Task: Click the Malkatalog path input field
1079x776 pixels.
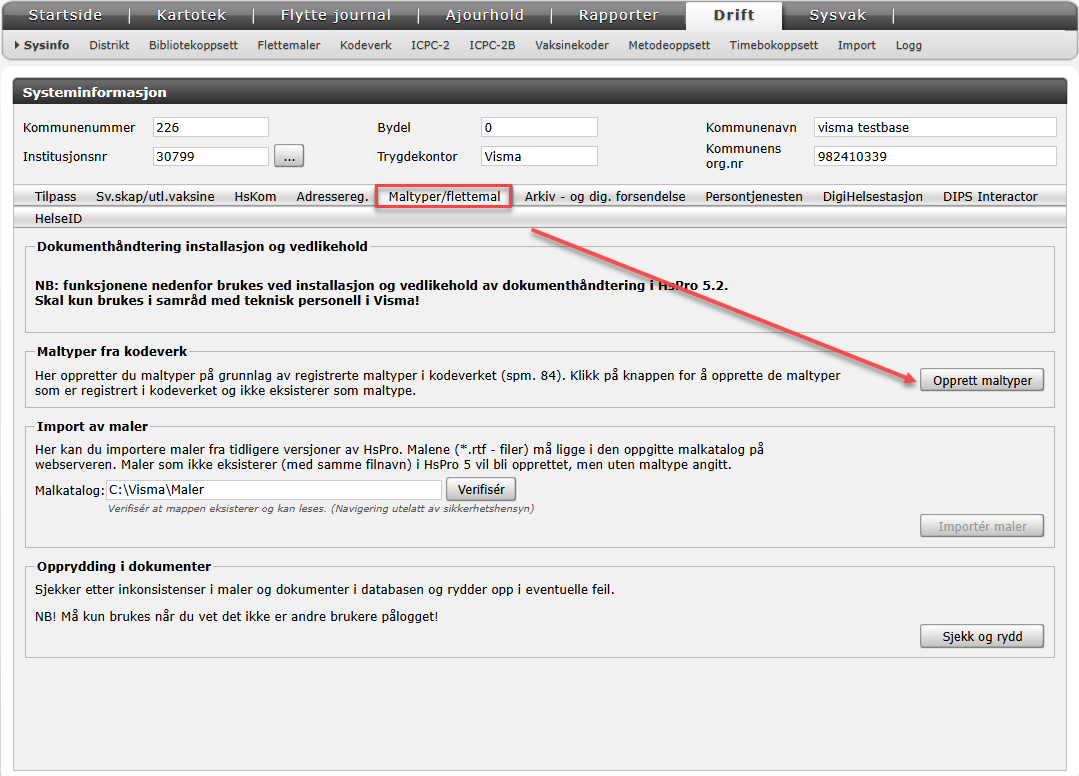Action: click(x=274, y=490)
